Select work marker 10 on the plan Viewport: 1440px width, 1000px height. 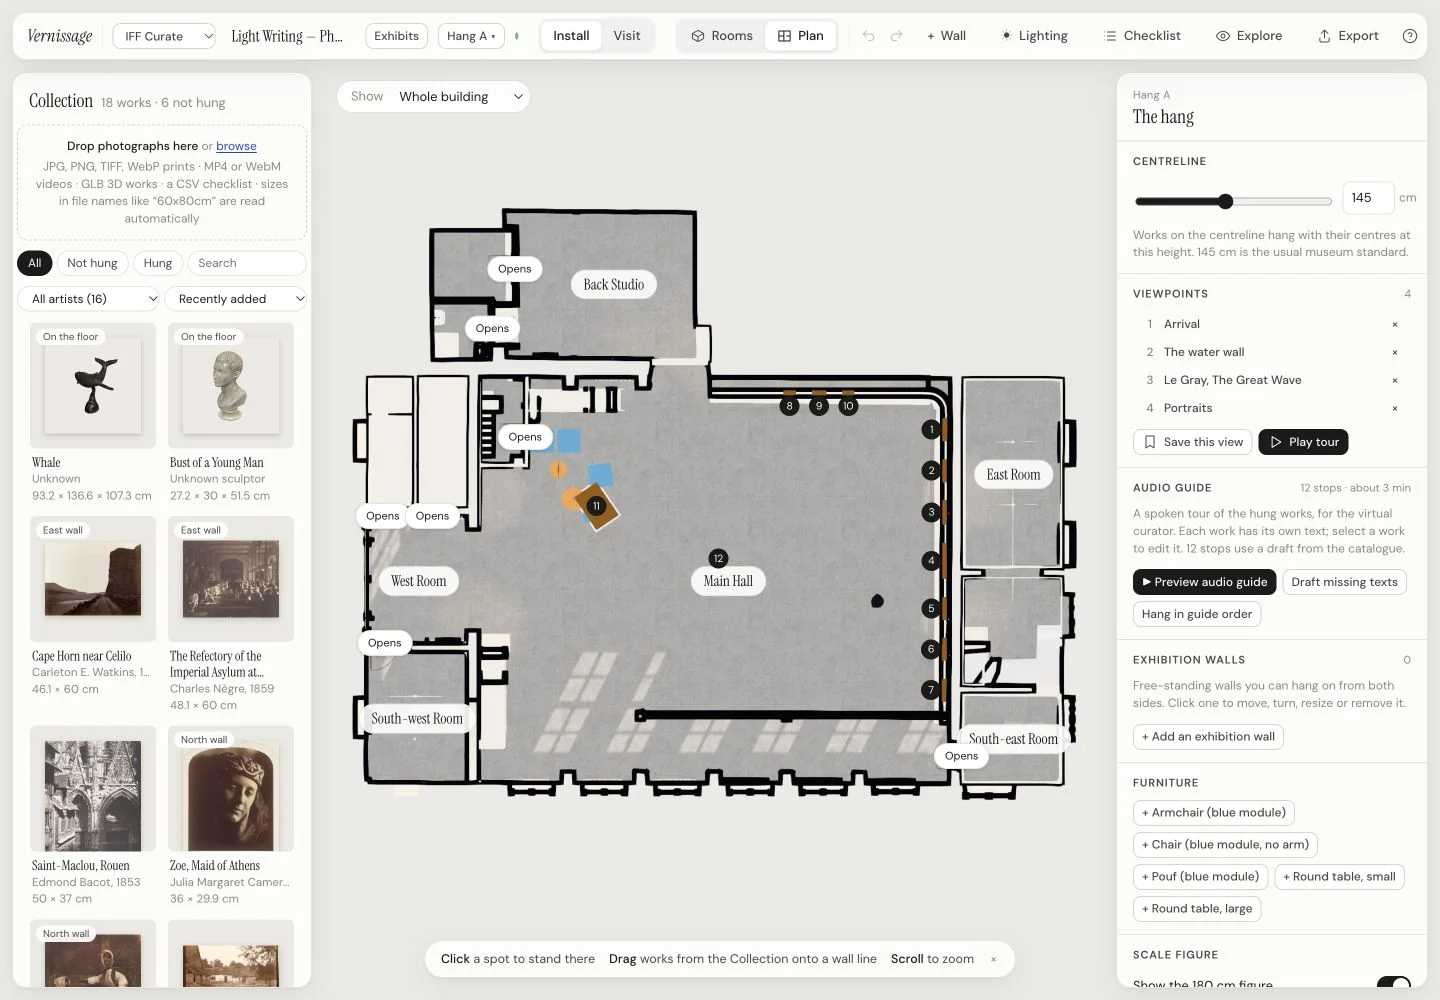[x=848, y=406]
